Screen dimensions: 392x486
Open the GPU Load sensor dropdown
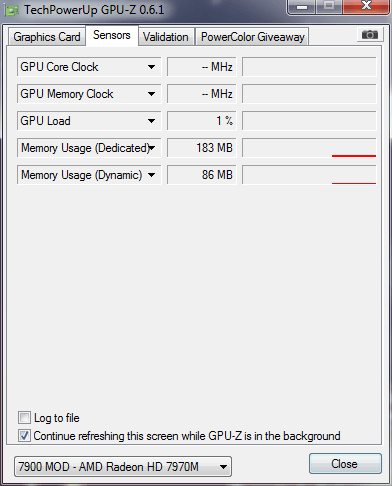[x=151, y=121]
